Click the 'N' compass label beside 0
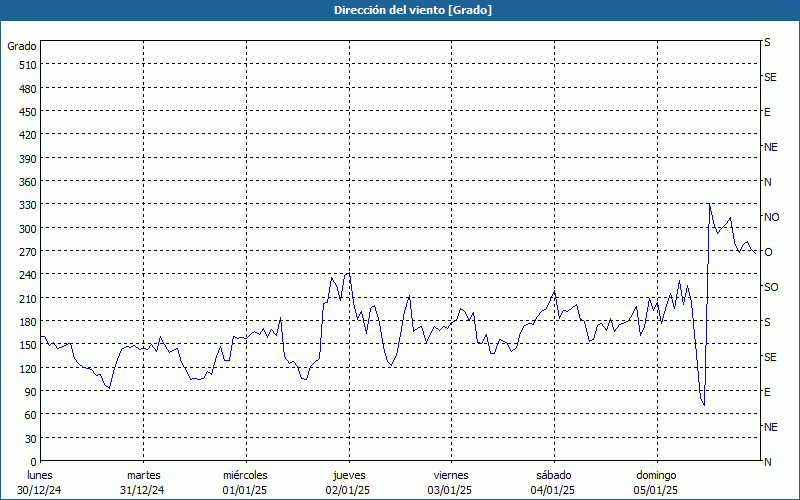 click(768, 462)
